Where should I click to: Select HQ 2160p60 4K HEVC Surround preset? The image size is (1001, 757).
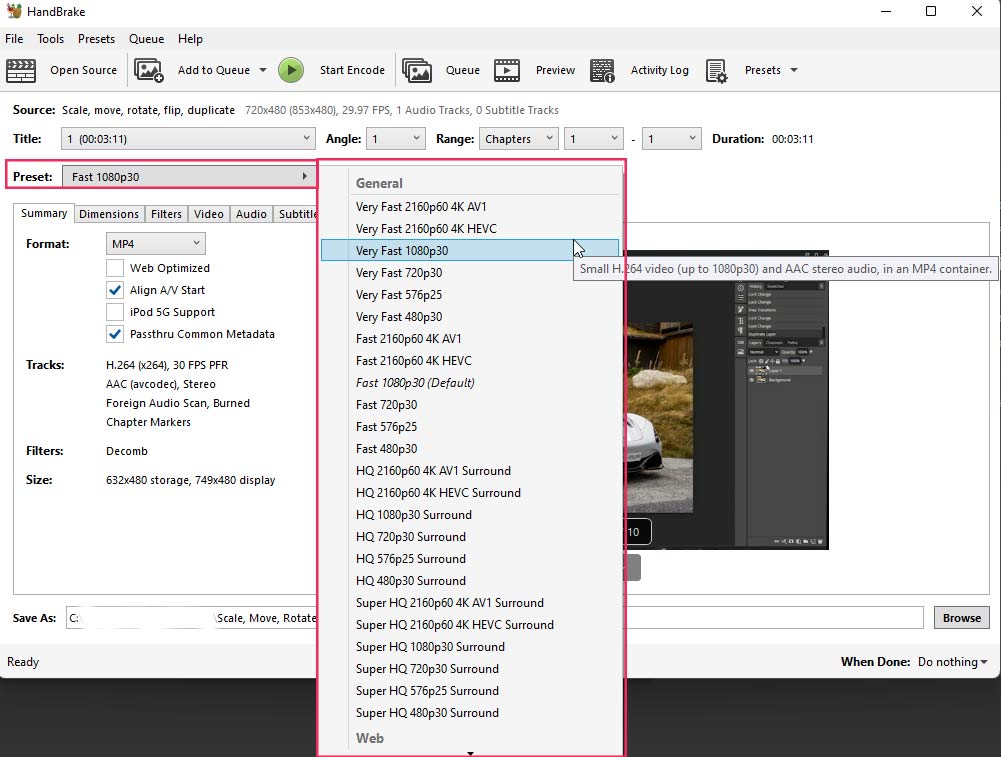pos(470,493)
